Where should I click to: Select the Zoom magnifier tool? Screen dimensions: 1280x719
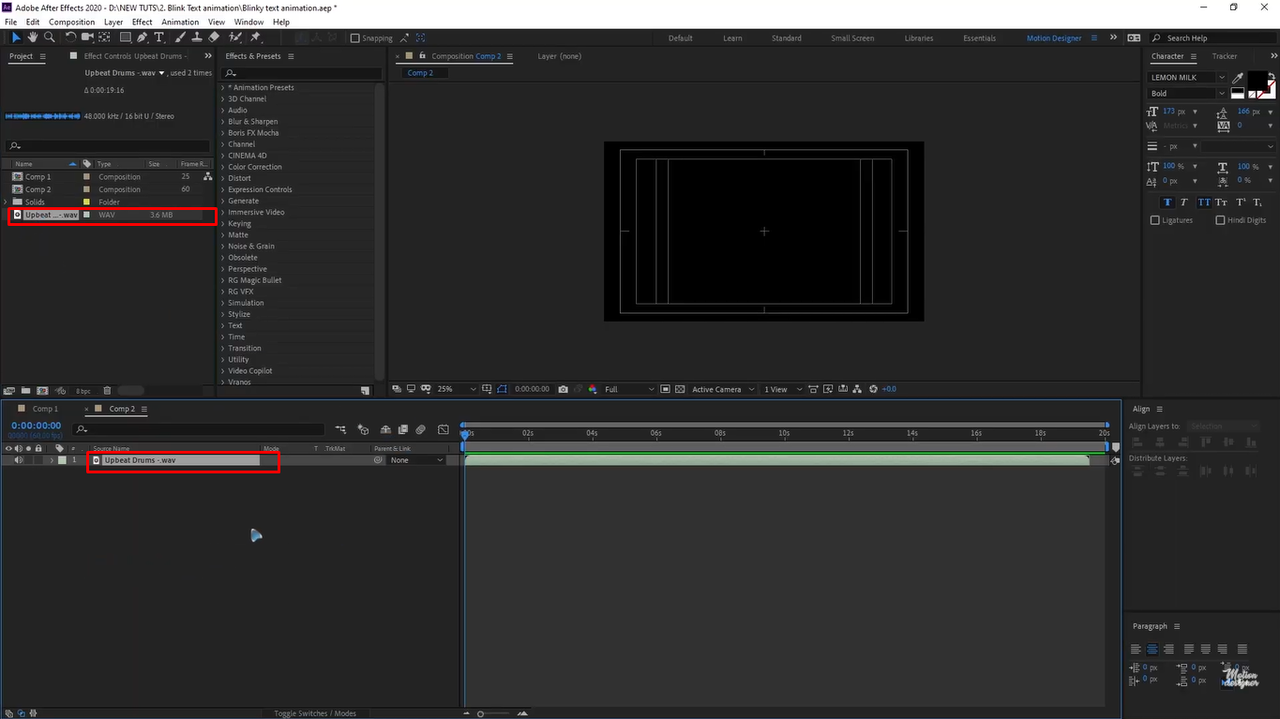point(48,38)
